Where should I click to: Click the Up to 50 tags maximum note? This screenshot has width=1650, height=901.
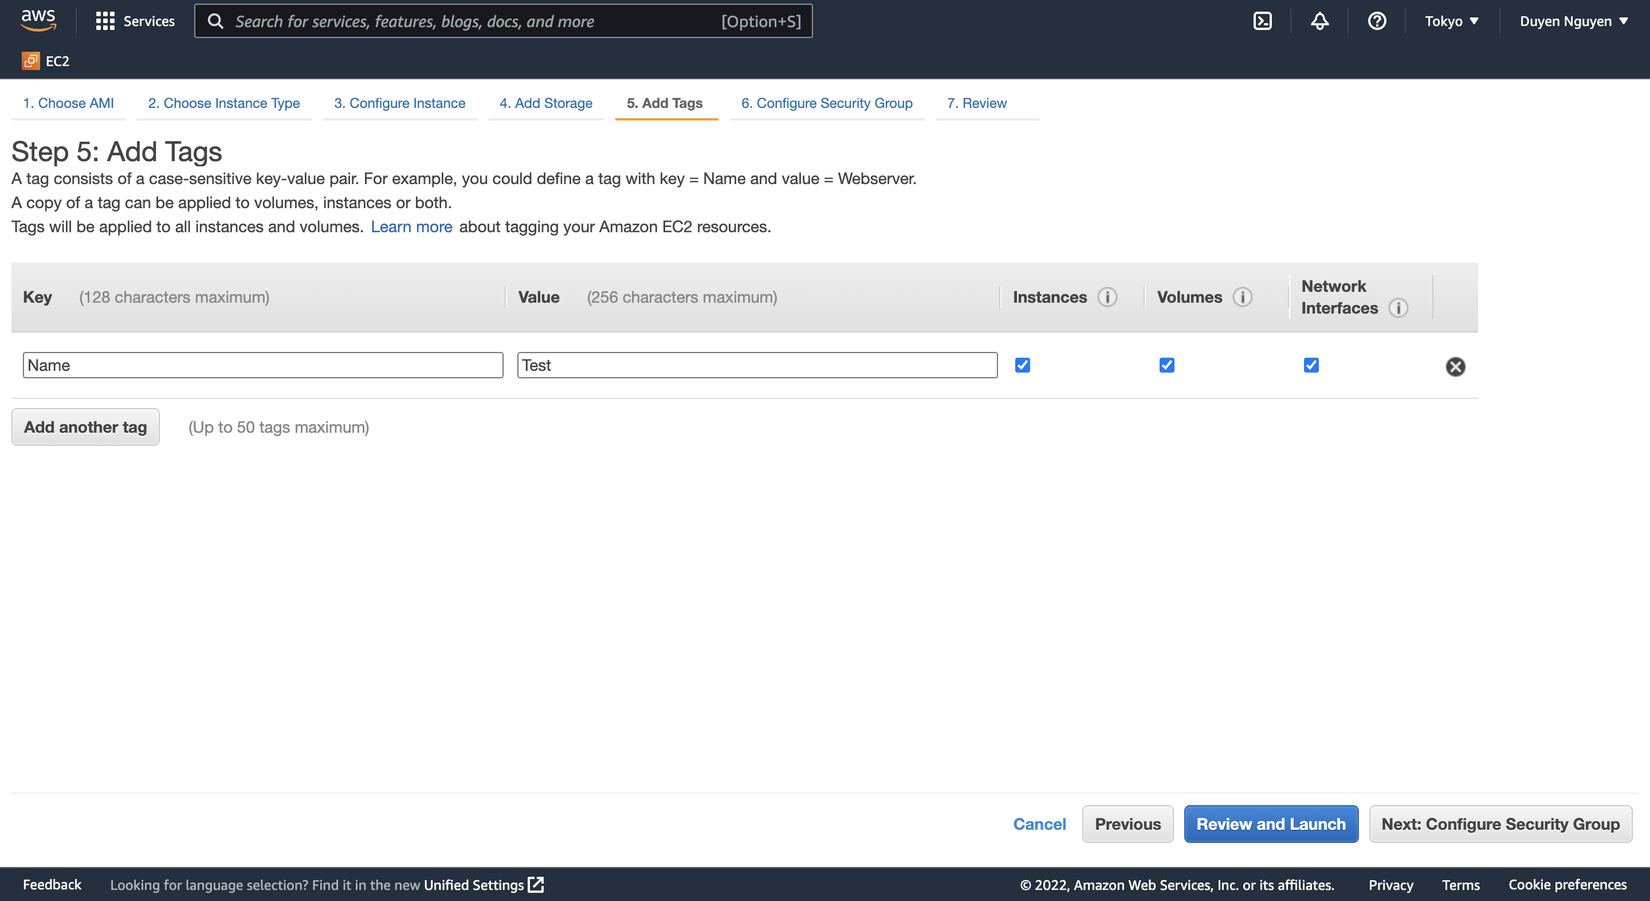click(279, 427)
